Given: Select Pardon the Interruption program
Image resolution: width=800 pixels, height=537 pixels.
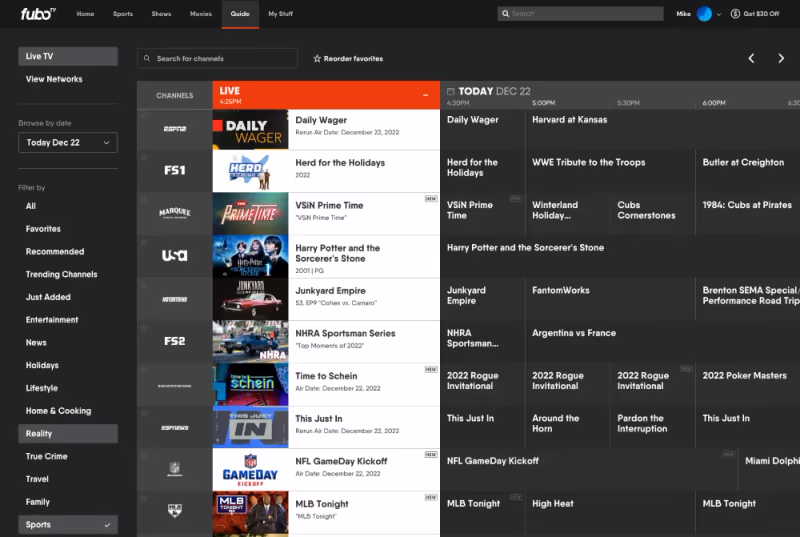Looking at the screenshot, I should pyautogui.click(x=642, y=423).
